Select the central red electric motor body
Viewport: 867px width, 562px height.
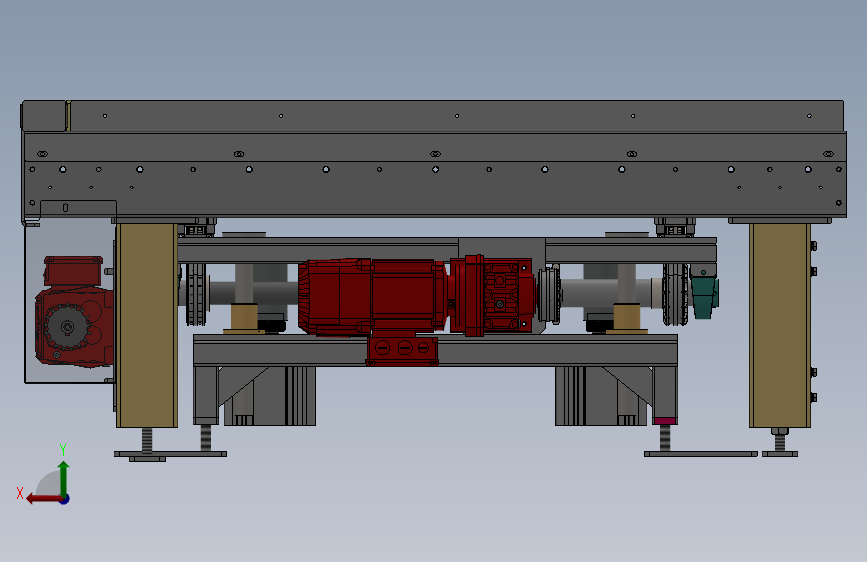[372, 296]
